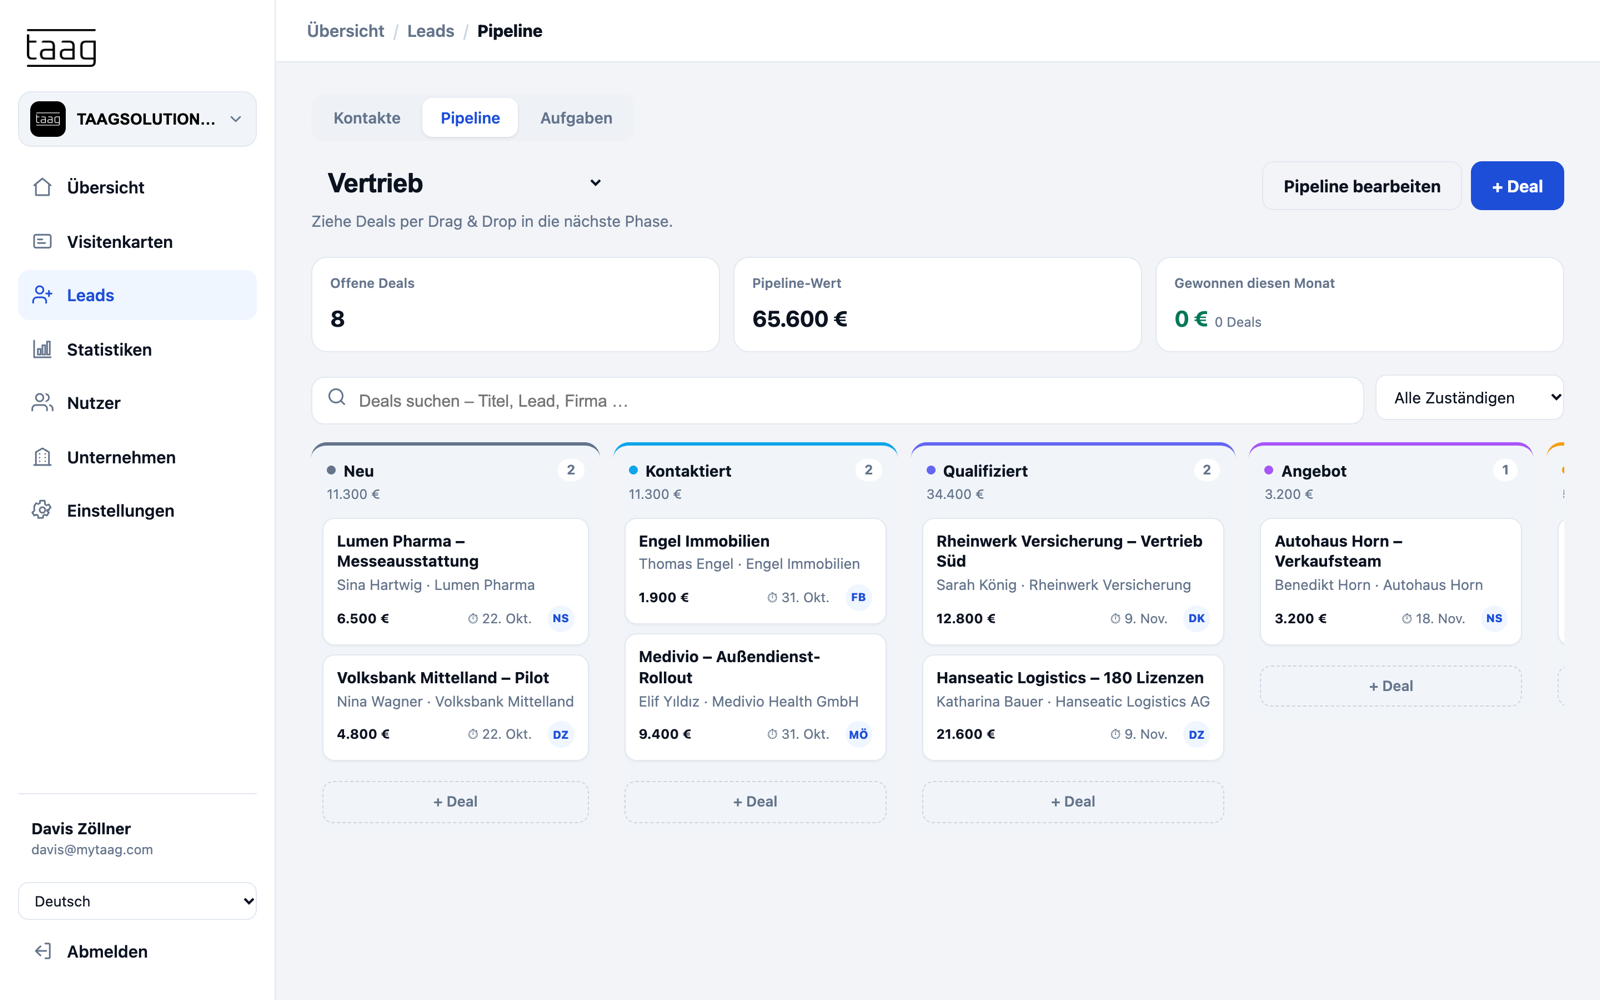Click Abmelden to log out
The height and width of the screenshot is (1000, 1600).
[x=137, y=951]
